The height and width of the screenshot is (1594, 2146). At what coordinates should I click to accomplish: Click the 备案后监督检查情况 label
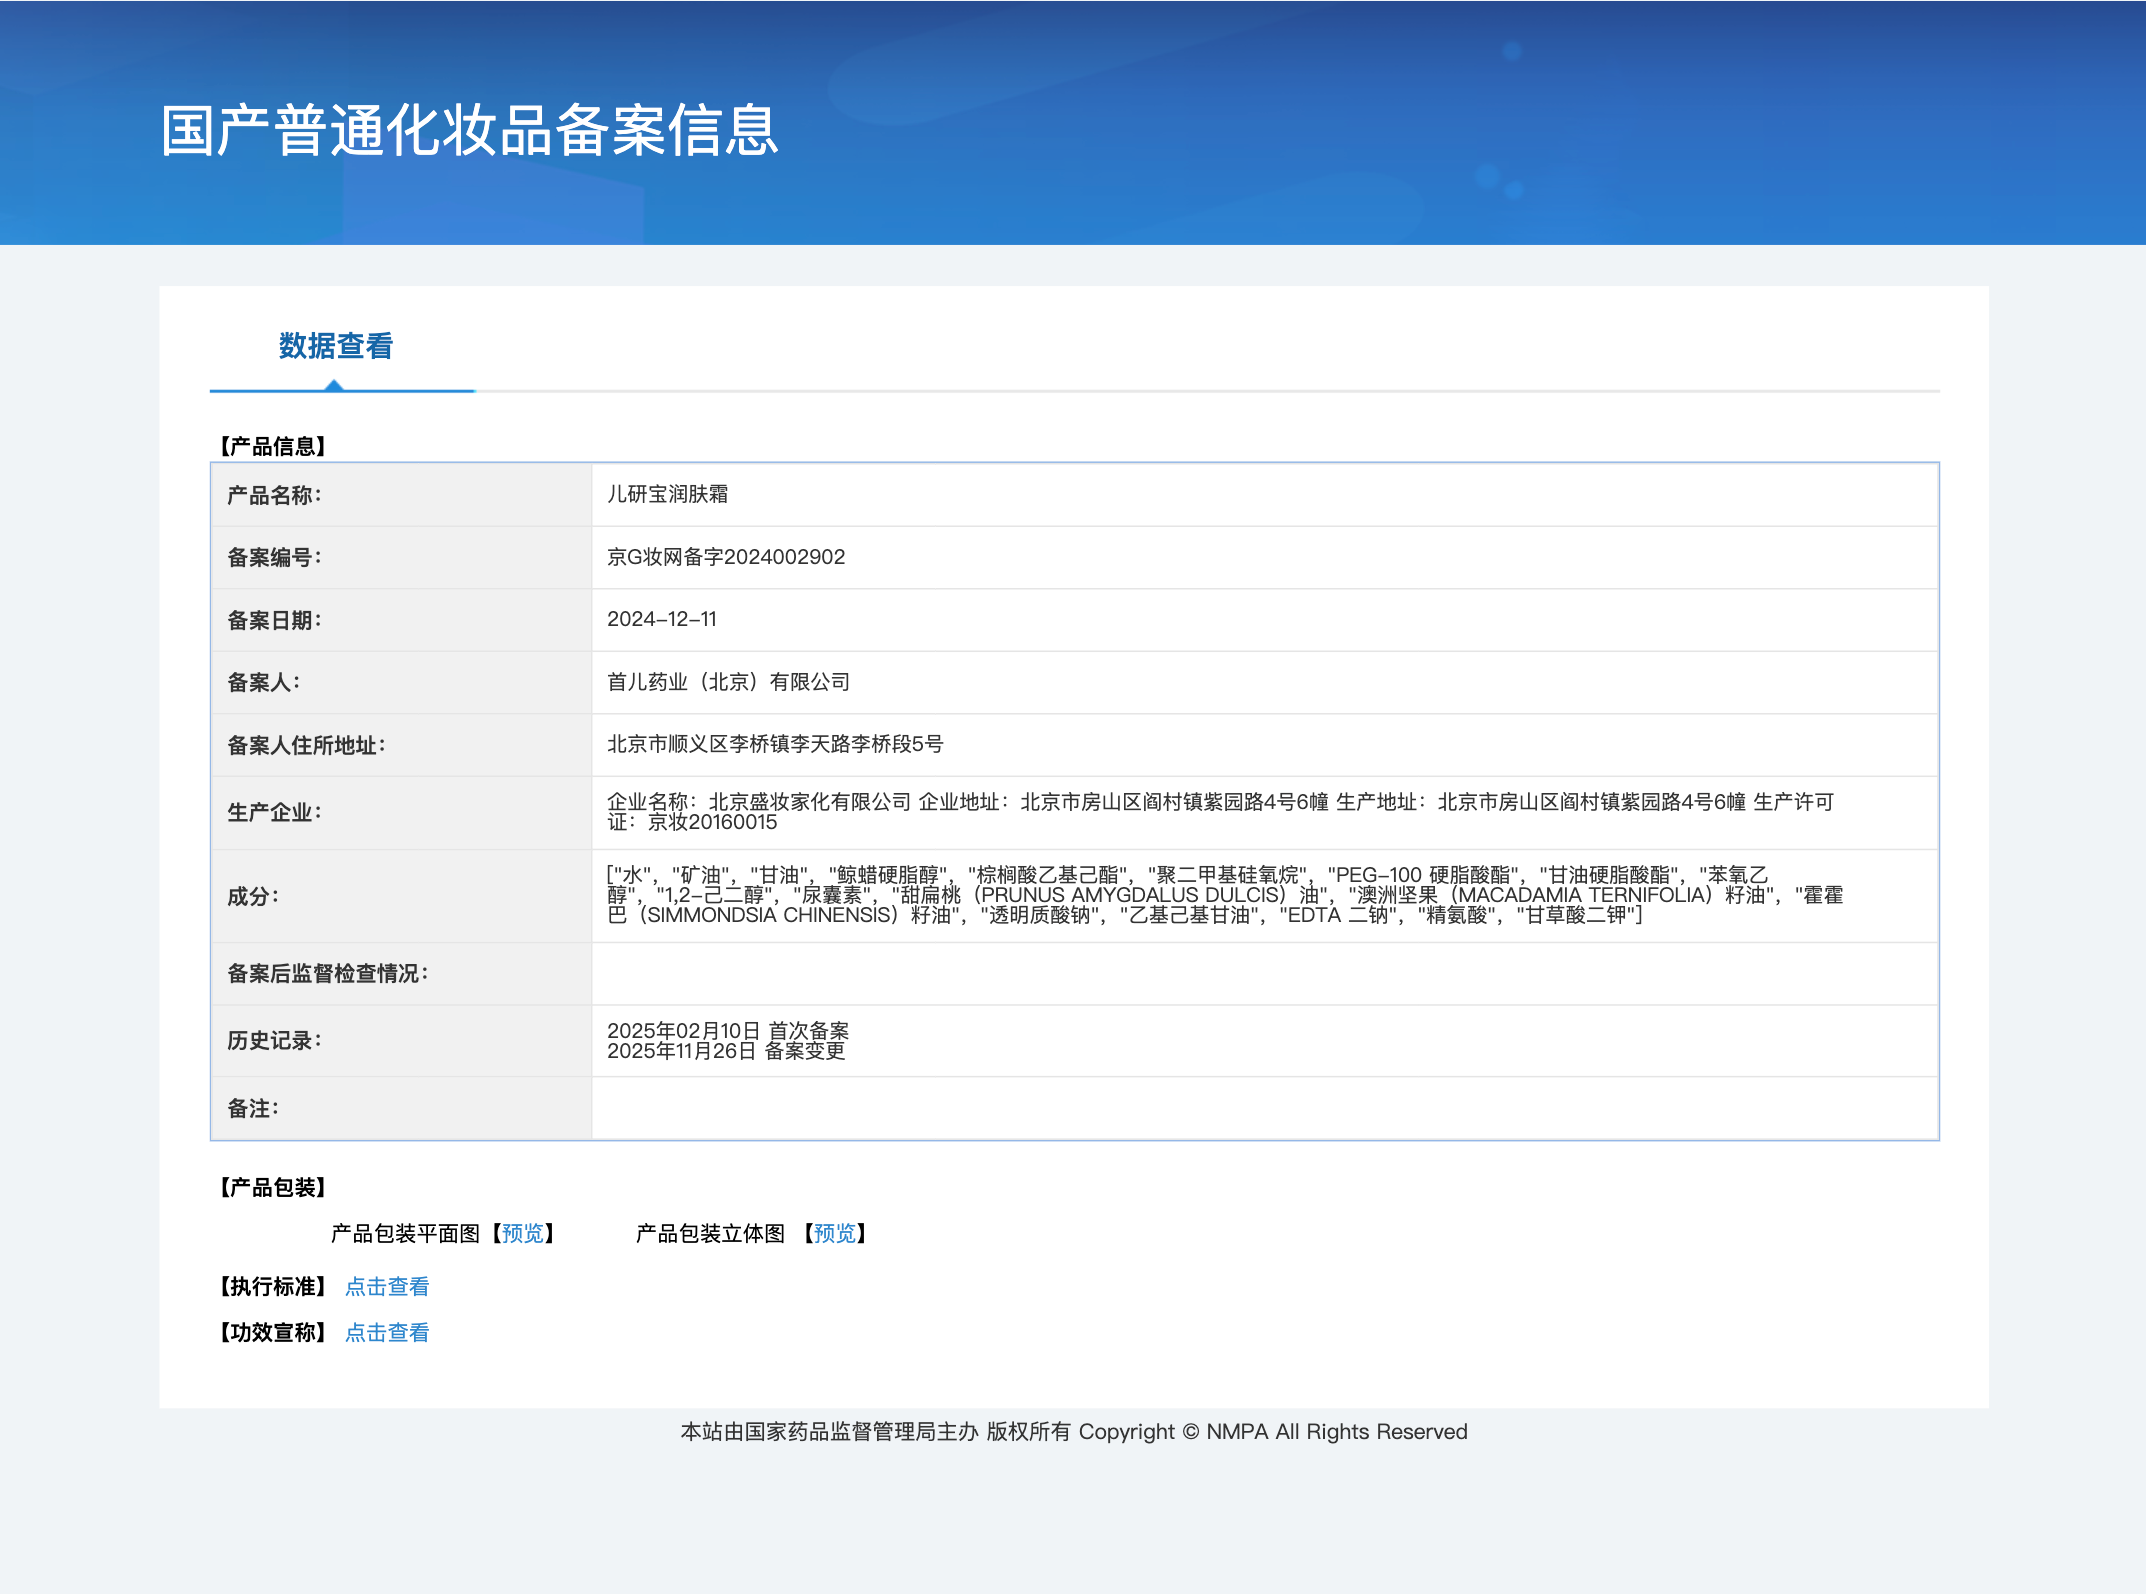point(327,973)
